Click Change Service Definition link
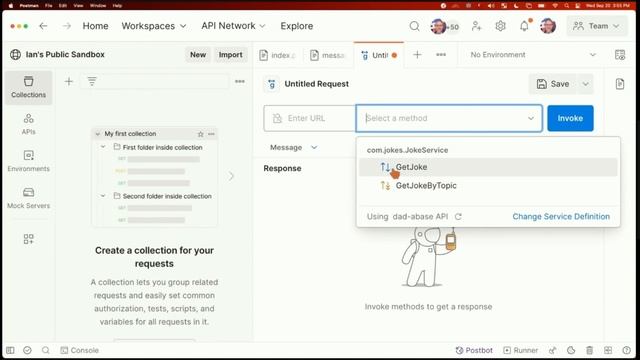This screenshot has height=360, width=640. tap(561, 217)
